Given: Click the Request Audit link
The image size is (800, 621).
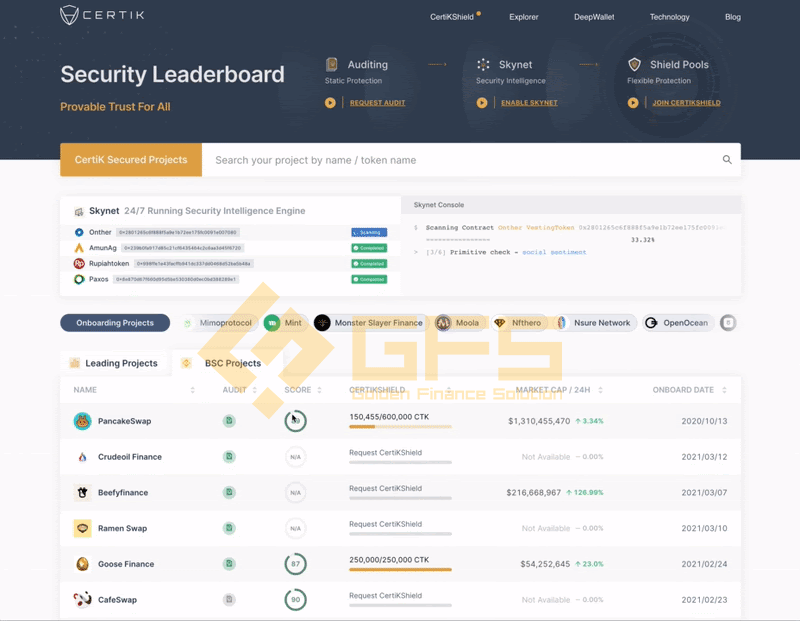Looking at the screenshot, I should [378, 103].
